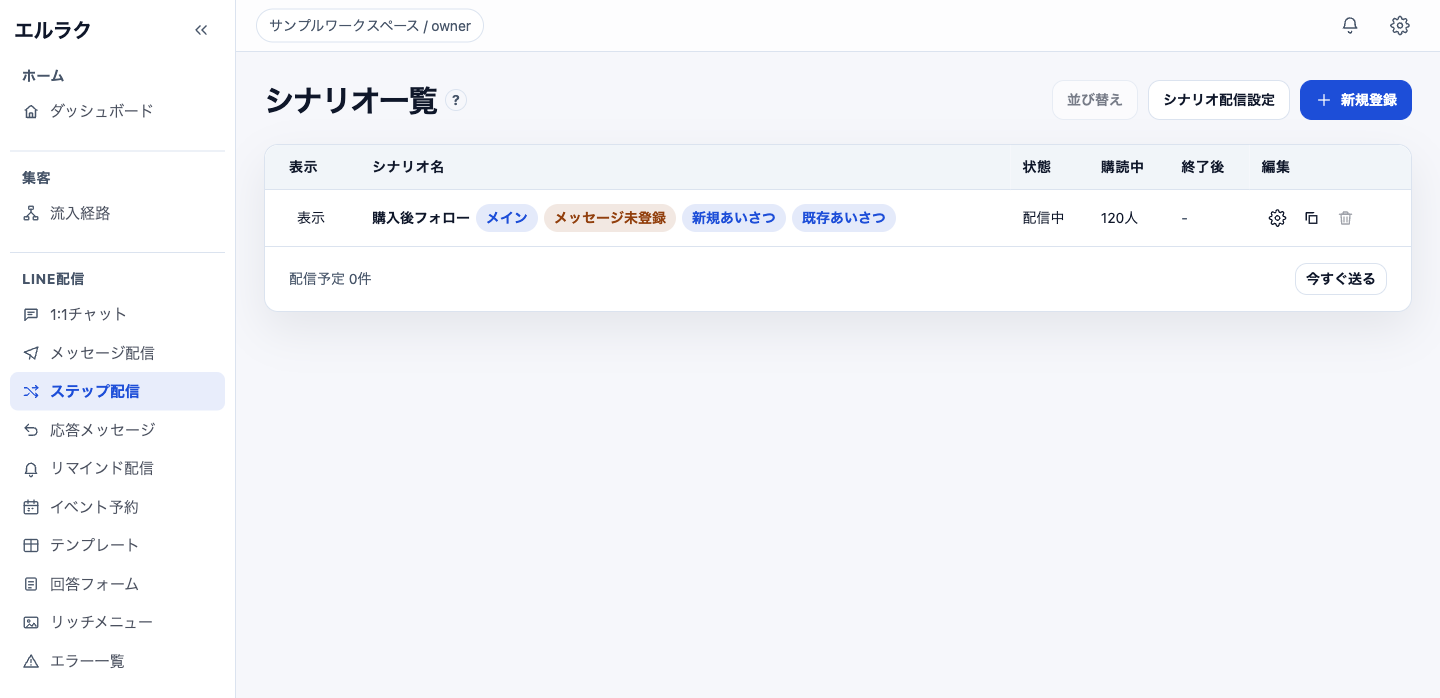Open ダッシュボード in sidebar
This screenshot has width=1440, height=698.
(x=117, y=111)
